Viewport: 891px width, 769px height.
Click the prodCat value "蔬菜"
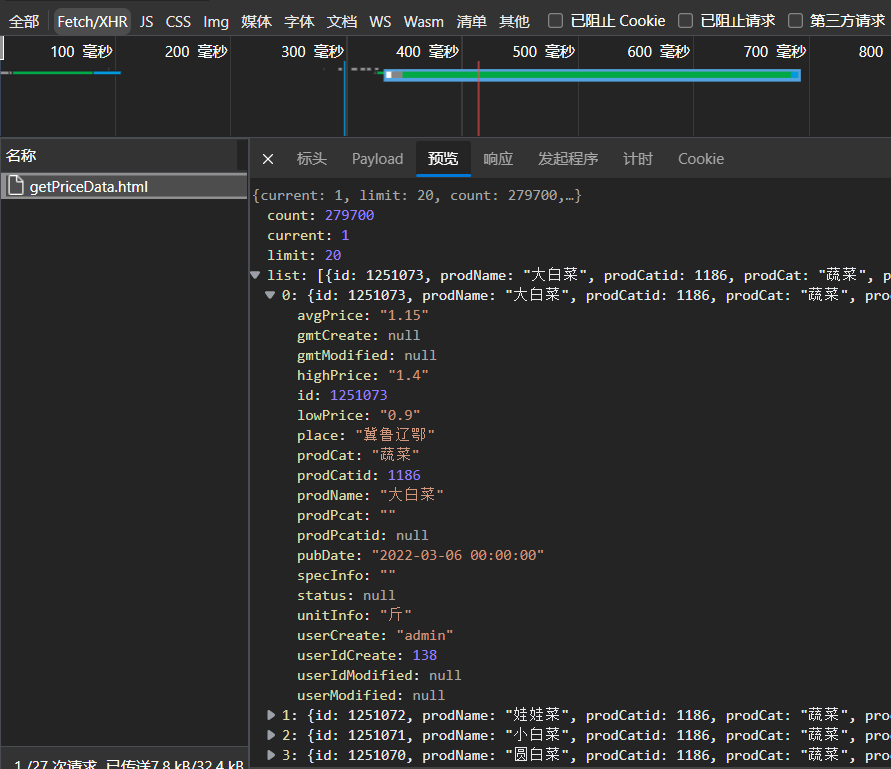[395, 455]
